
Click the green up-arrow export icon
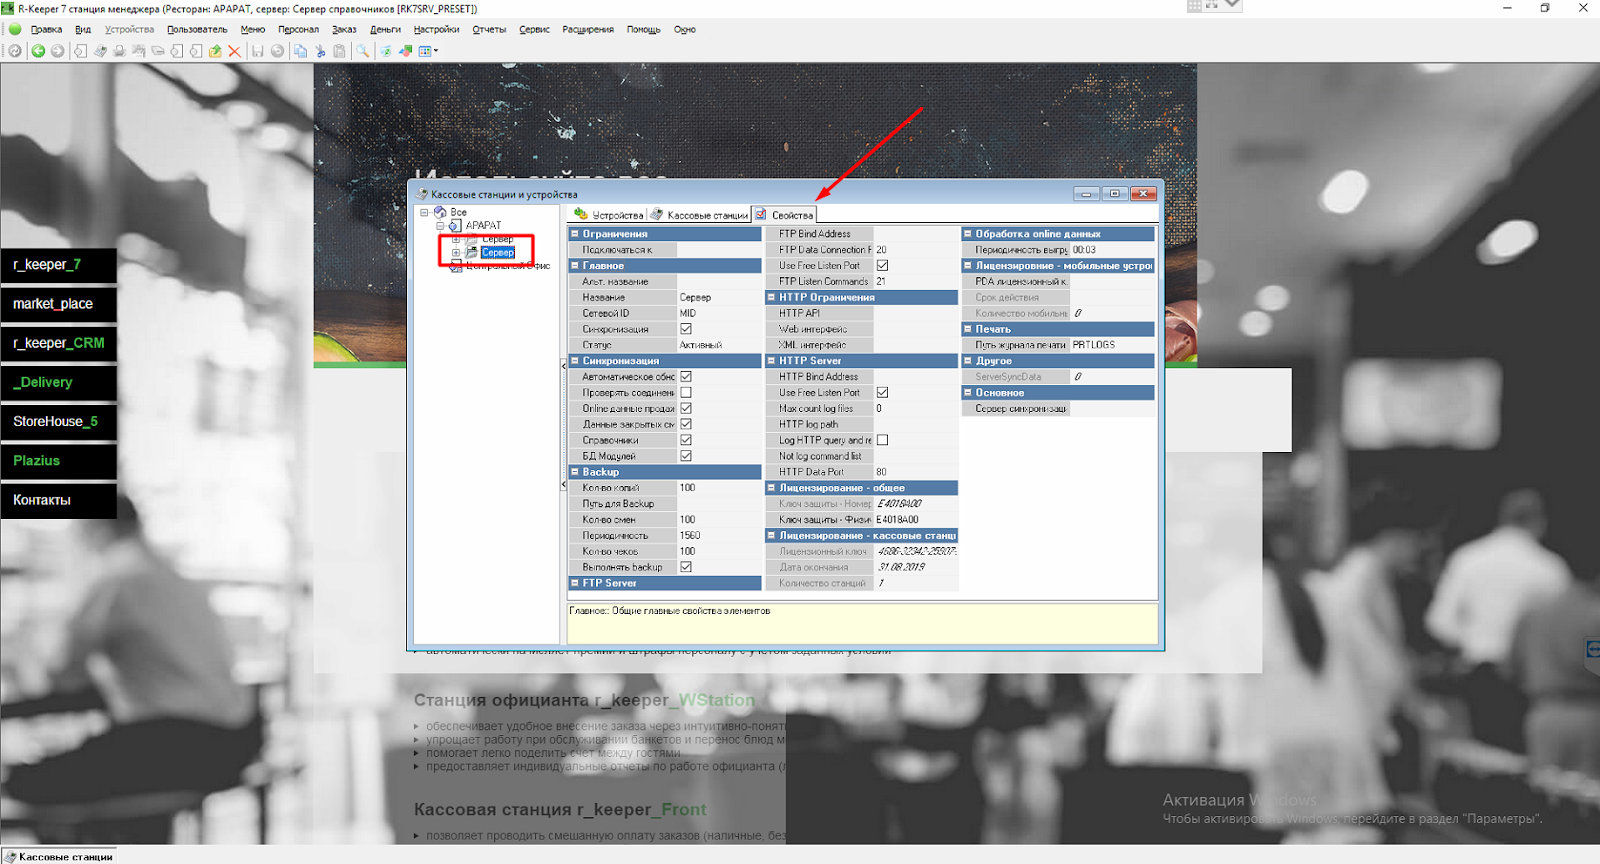pos(215,51)
